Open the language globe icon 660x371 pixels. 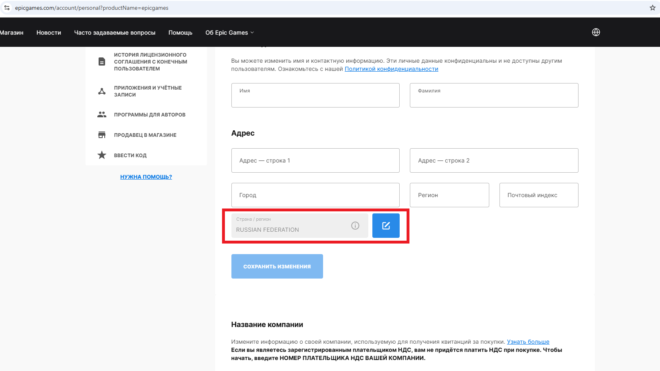click(596, 32)
